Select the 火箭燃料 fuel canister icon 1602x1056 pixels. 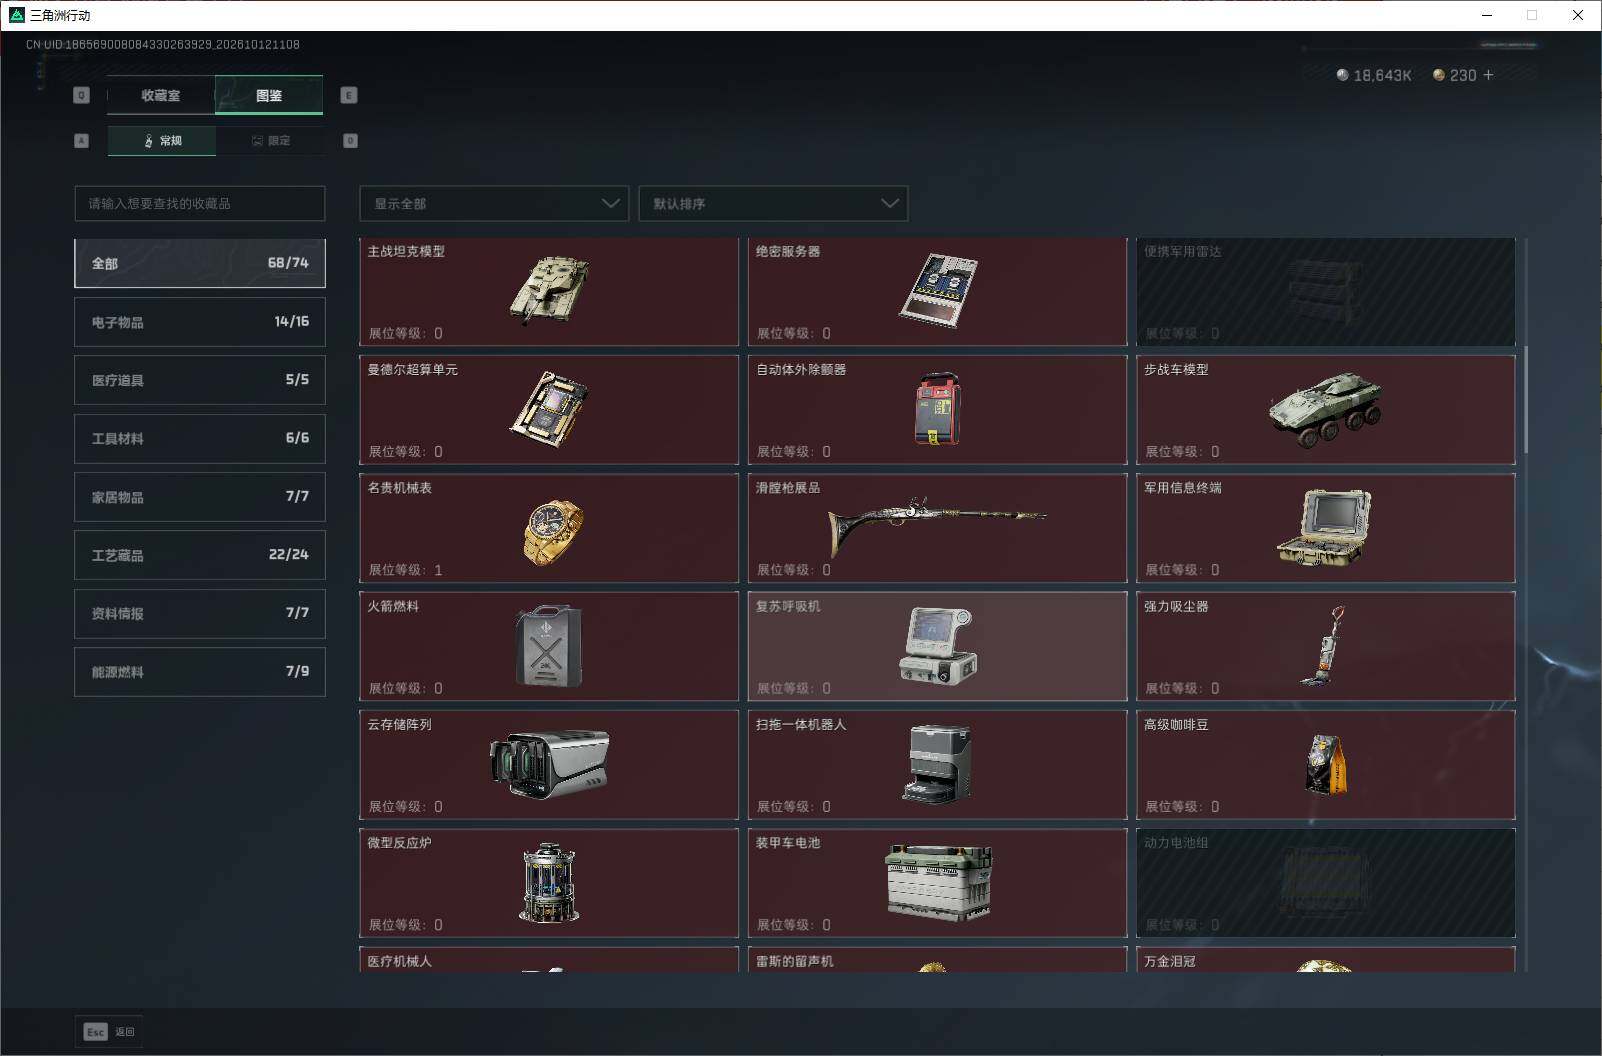pyautogui.click(x=549, y=646)
